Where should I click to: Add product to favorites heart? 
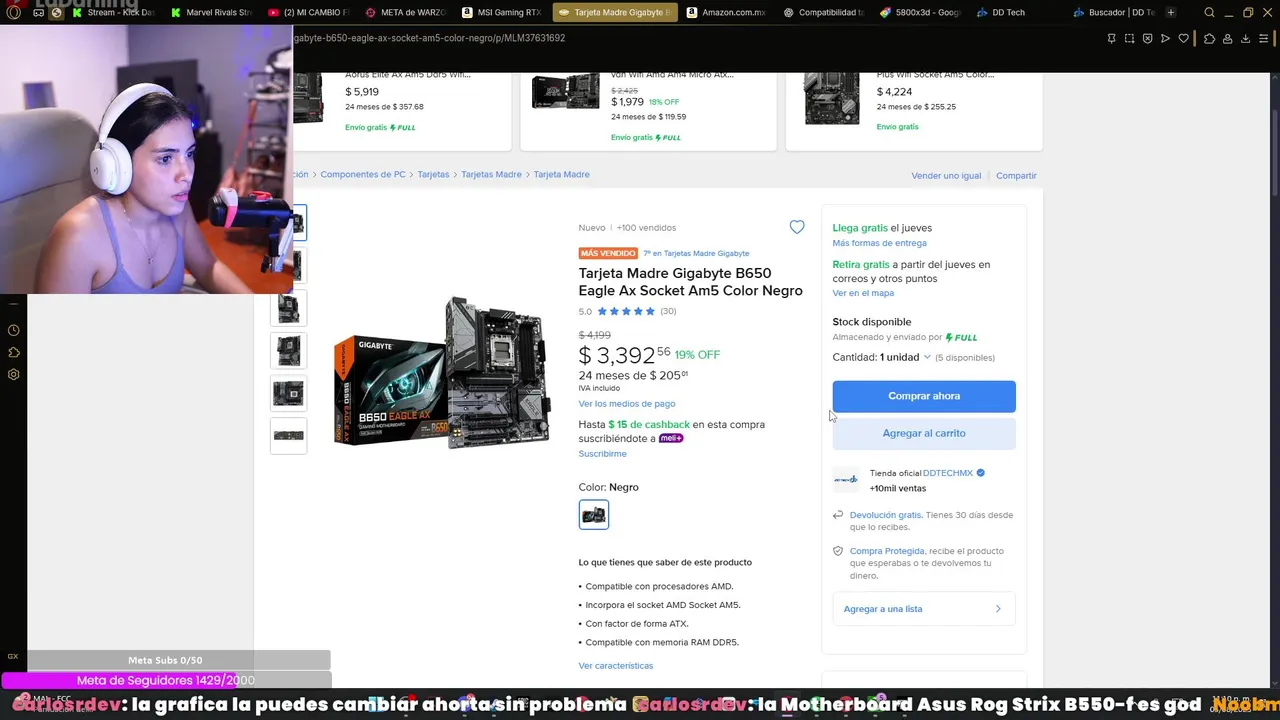pos(797,227)
